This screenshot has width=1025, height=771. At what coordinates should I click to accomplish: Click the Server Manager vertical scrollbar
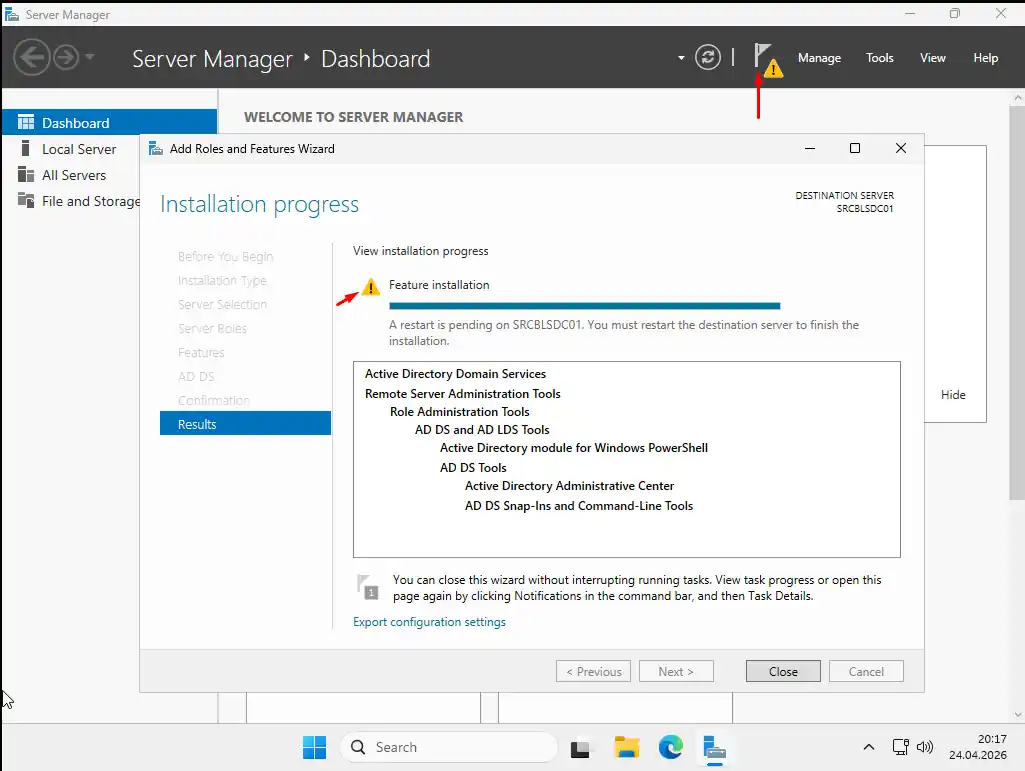click(x=1017, y=301)
